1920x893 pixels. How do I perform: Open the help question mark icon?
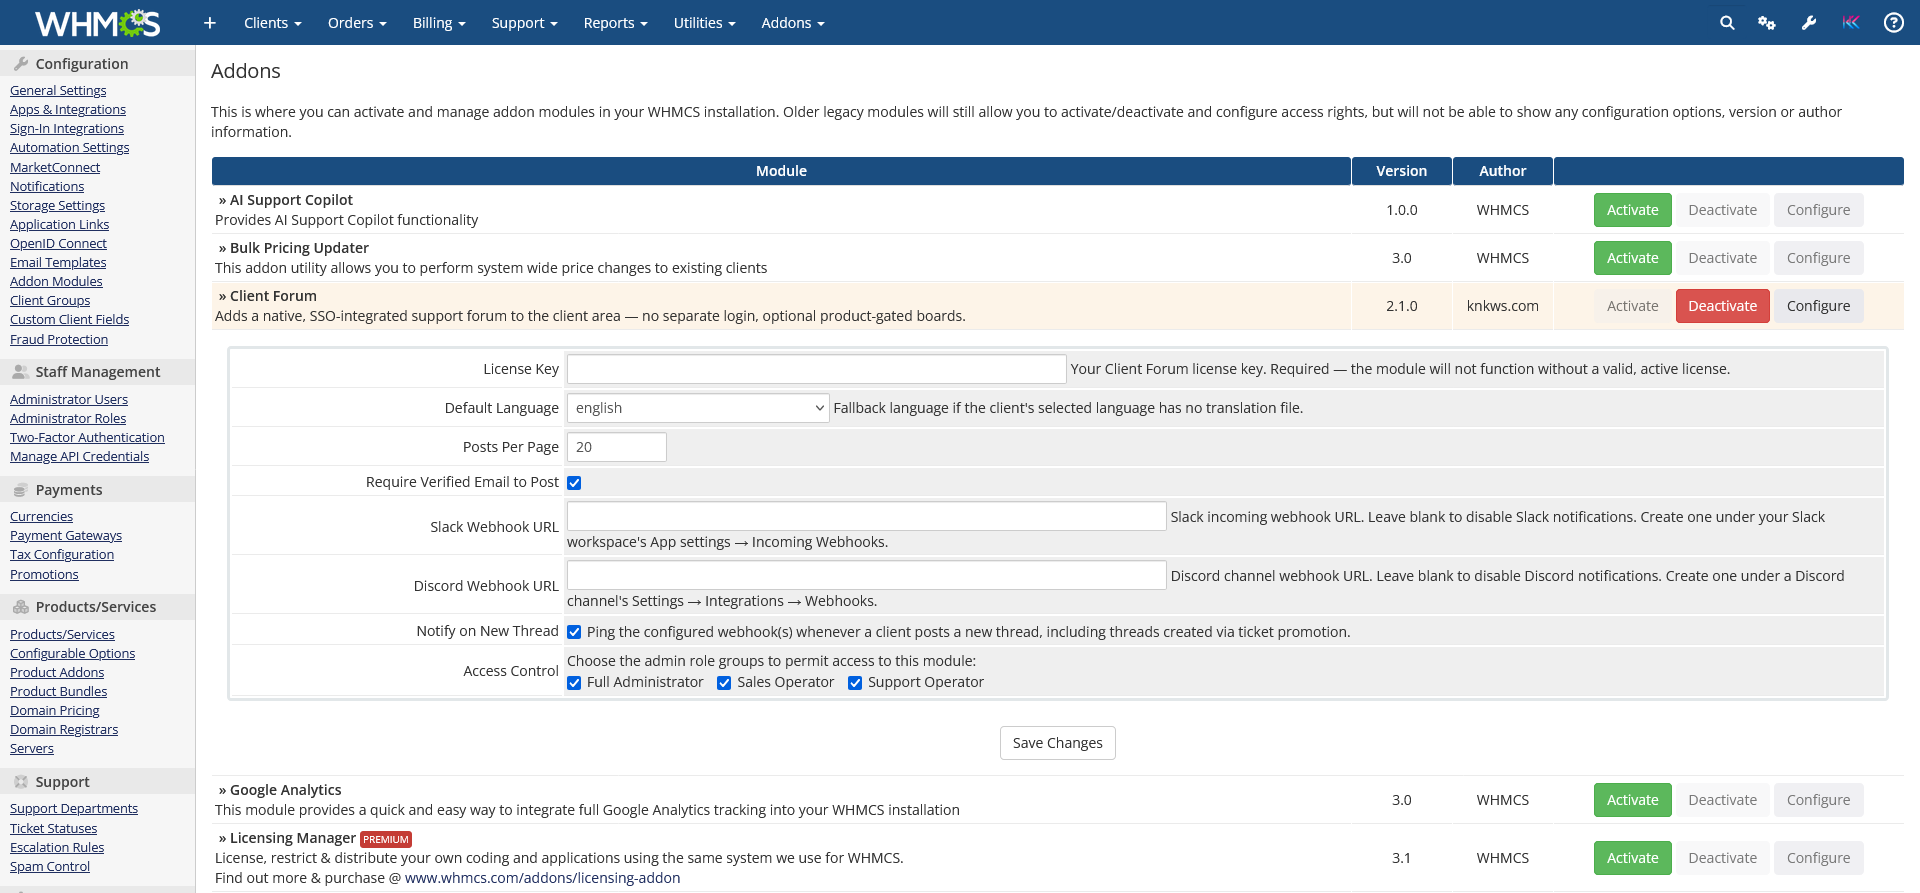(1894, 23)
